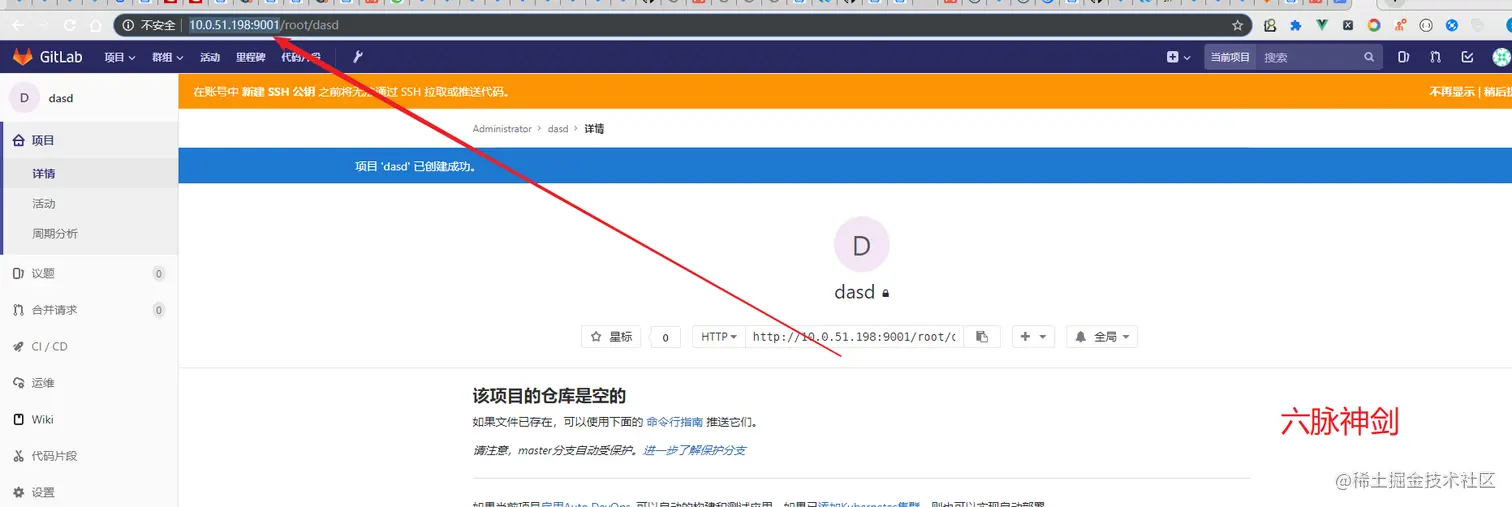Open Wiki in the sidebar
Viewport: 1512px width, 507px height.
tap(89, 419)
